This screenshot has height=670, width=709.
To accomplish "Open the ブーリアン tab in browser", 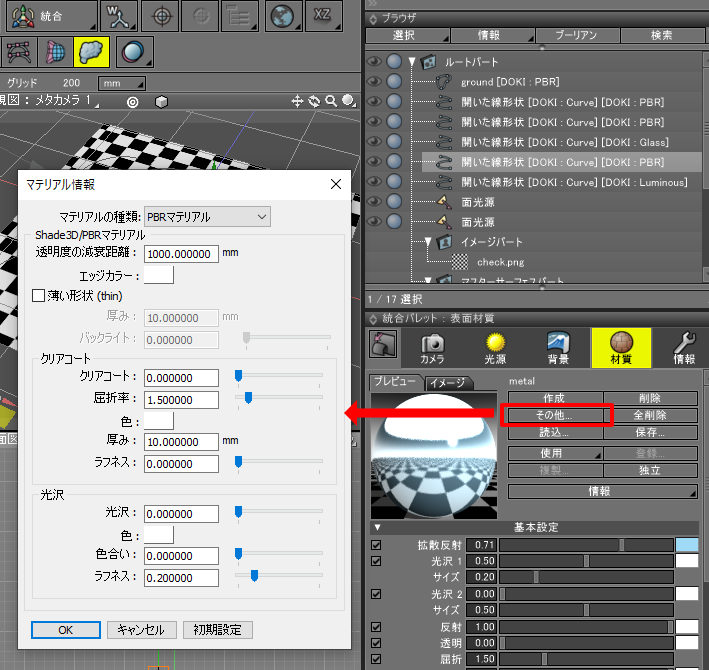I will 575,35.
